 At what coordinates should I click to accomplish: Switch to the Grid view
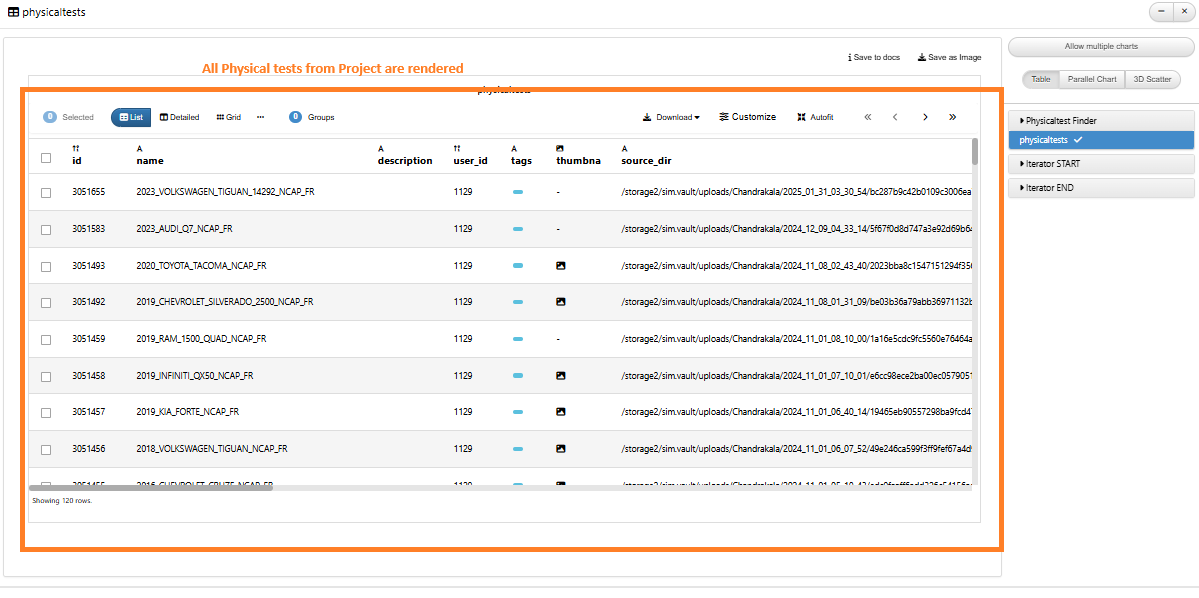(228, 117)
